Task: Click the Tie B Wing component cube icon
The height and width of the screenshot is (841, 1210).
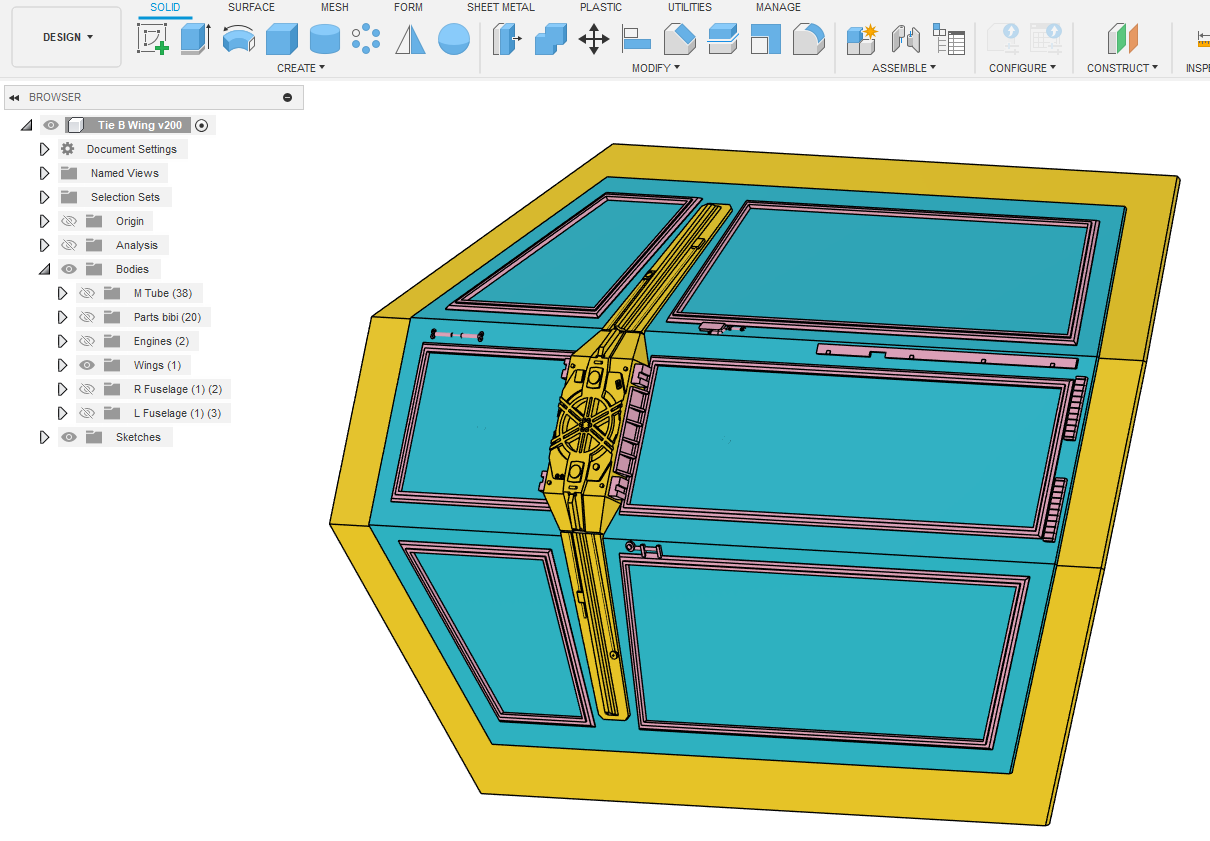Action: (74, 125)
